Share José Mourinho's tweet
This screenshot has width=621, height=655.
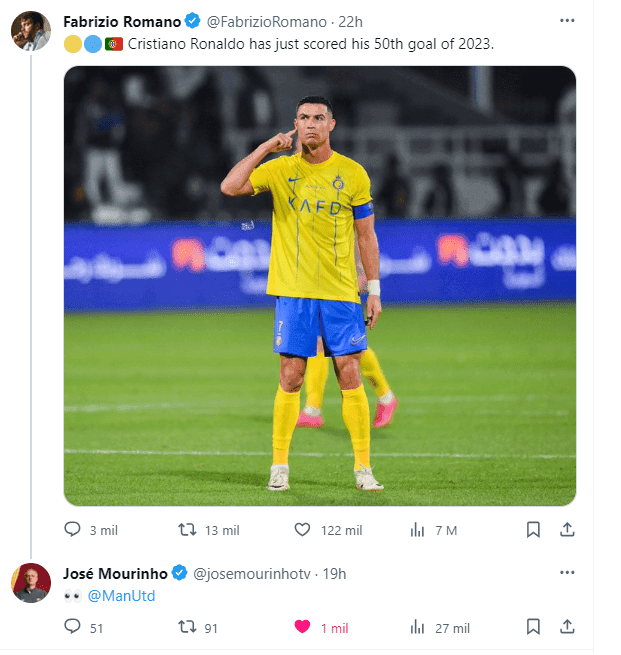point(567,627)
